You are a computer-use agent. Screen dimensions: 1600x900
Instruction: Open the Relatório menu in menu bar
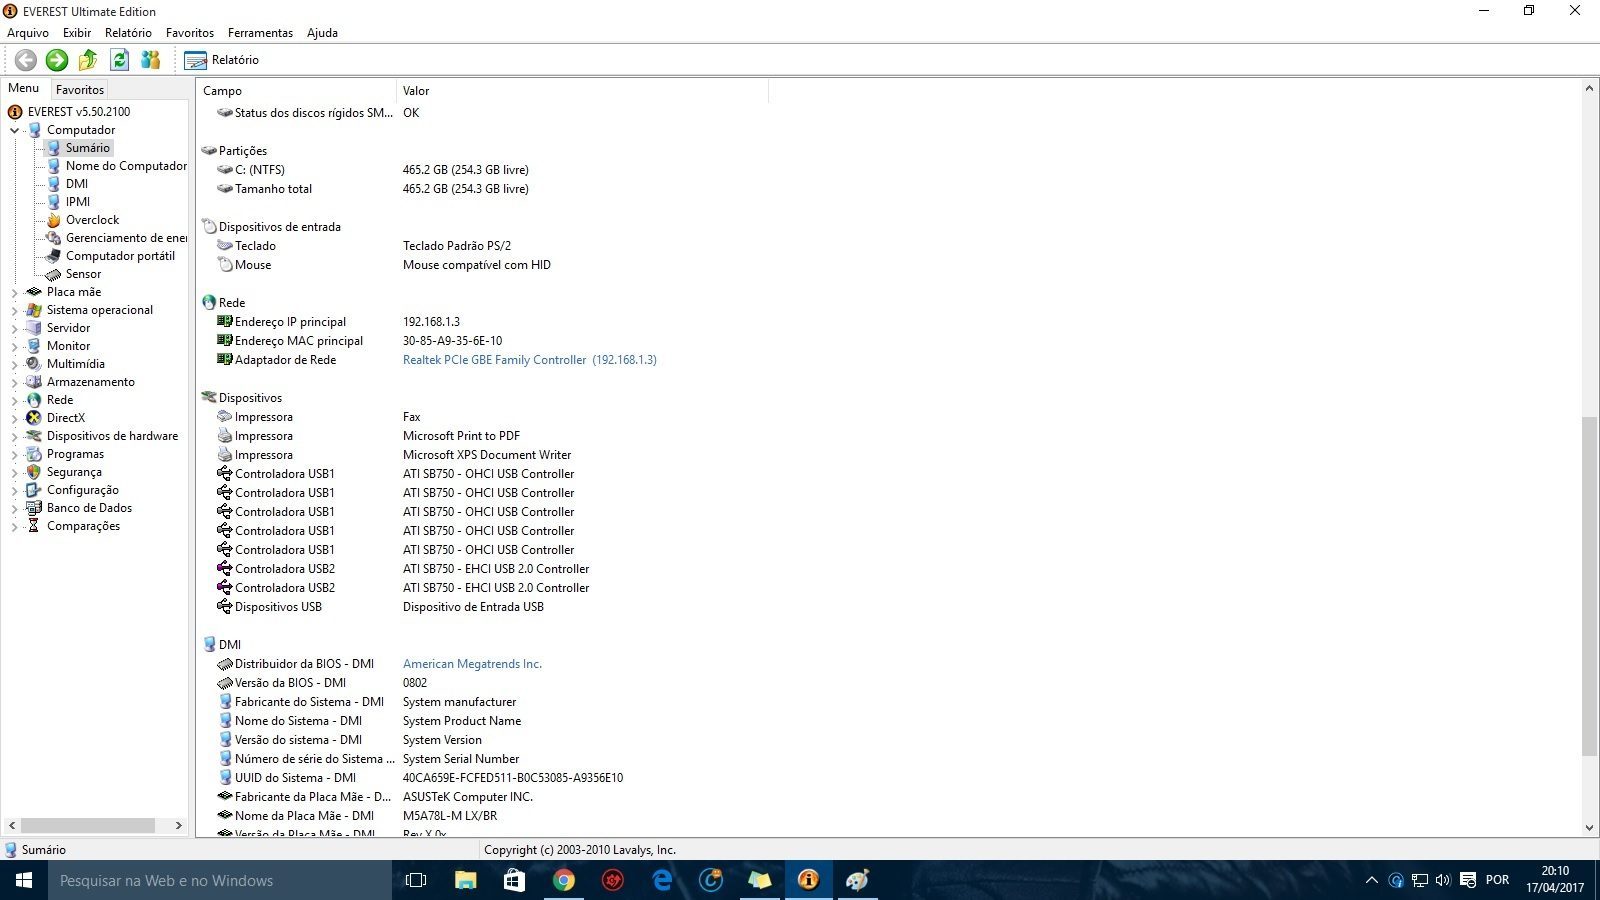coord(128,33)
